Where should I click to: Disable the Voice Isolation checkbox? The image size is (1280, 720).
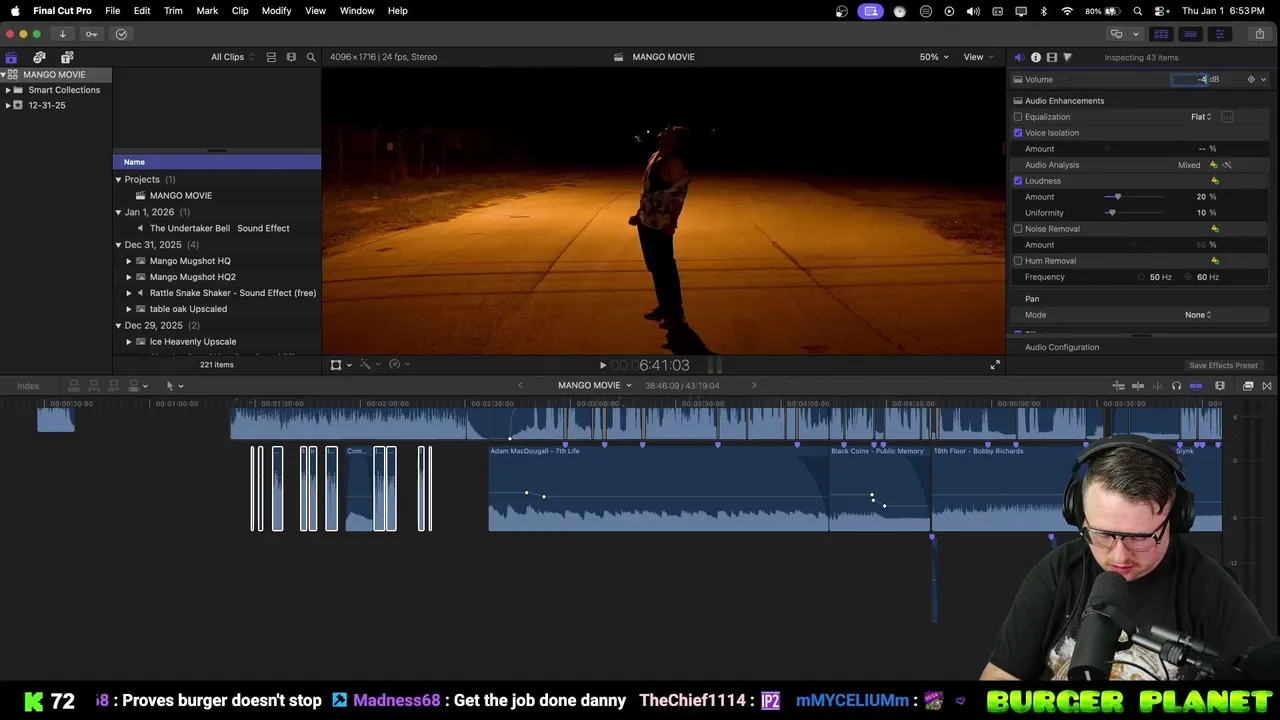tap(1018, 133)
